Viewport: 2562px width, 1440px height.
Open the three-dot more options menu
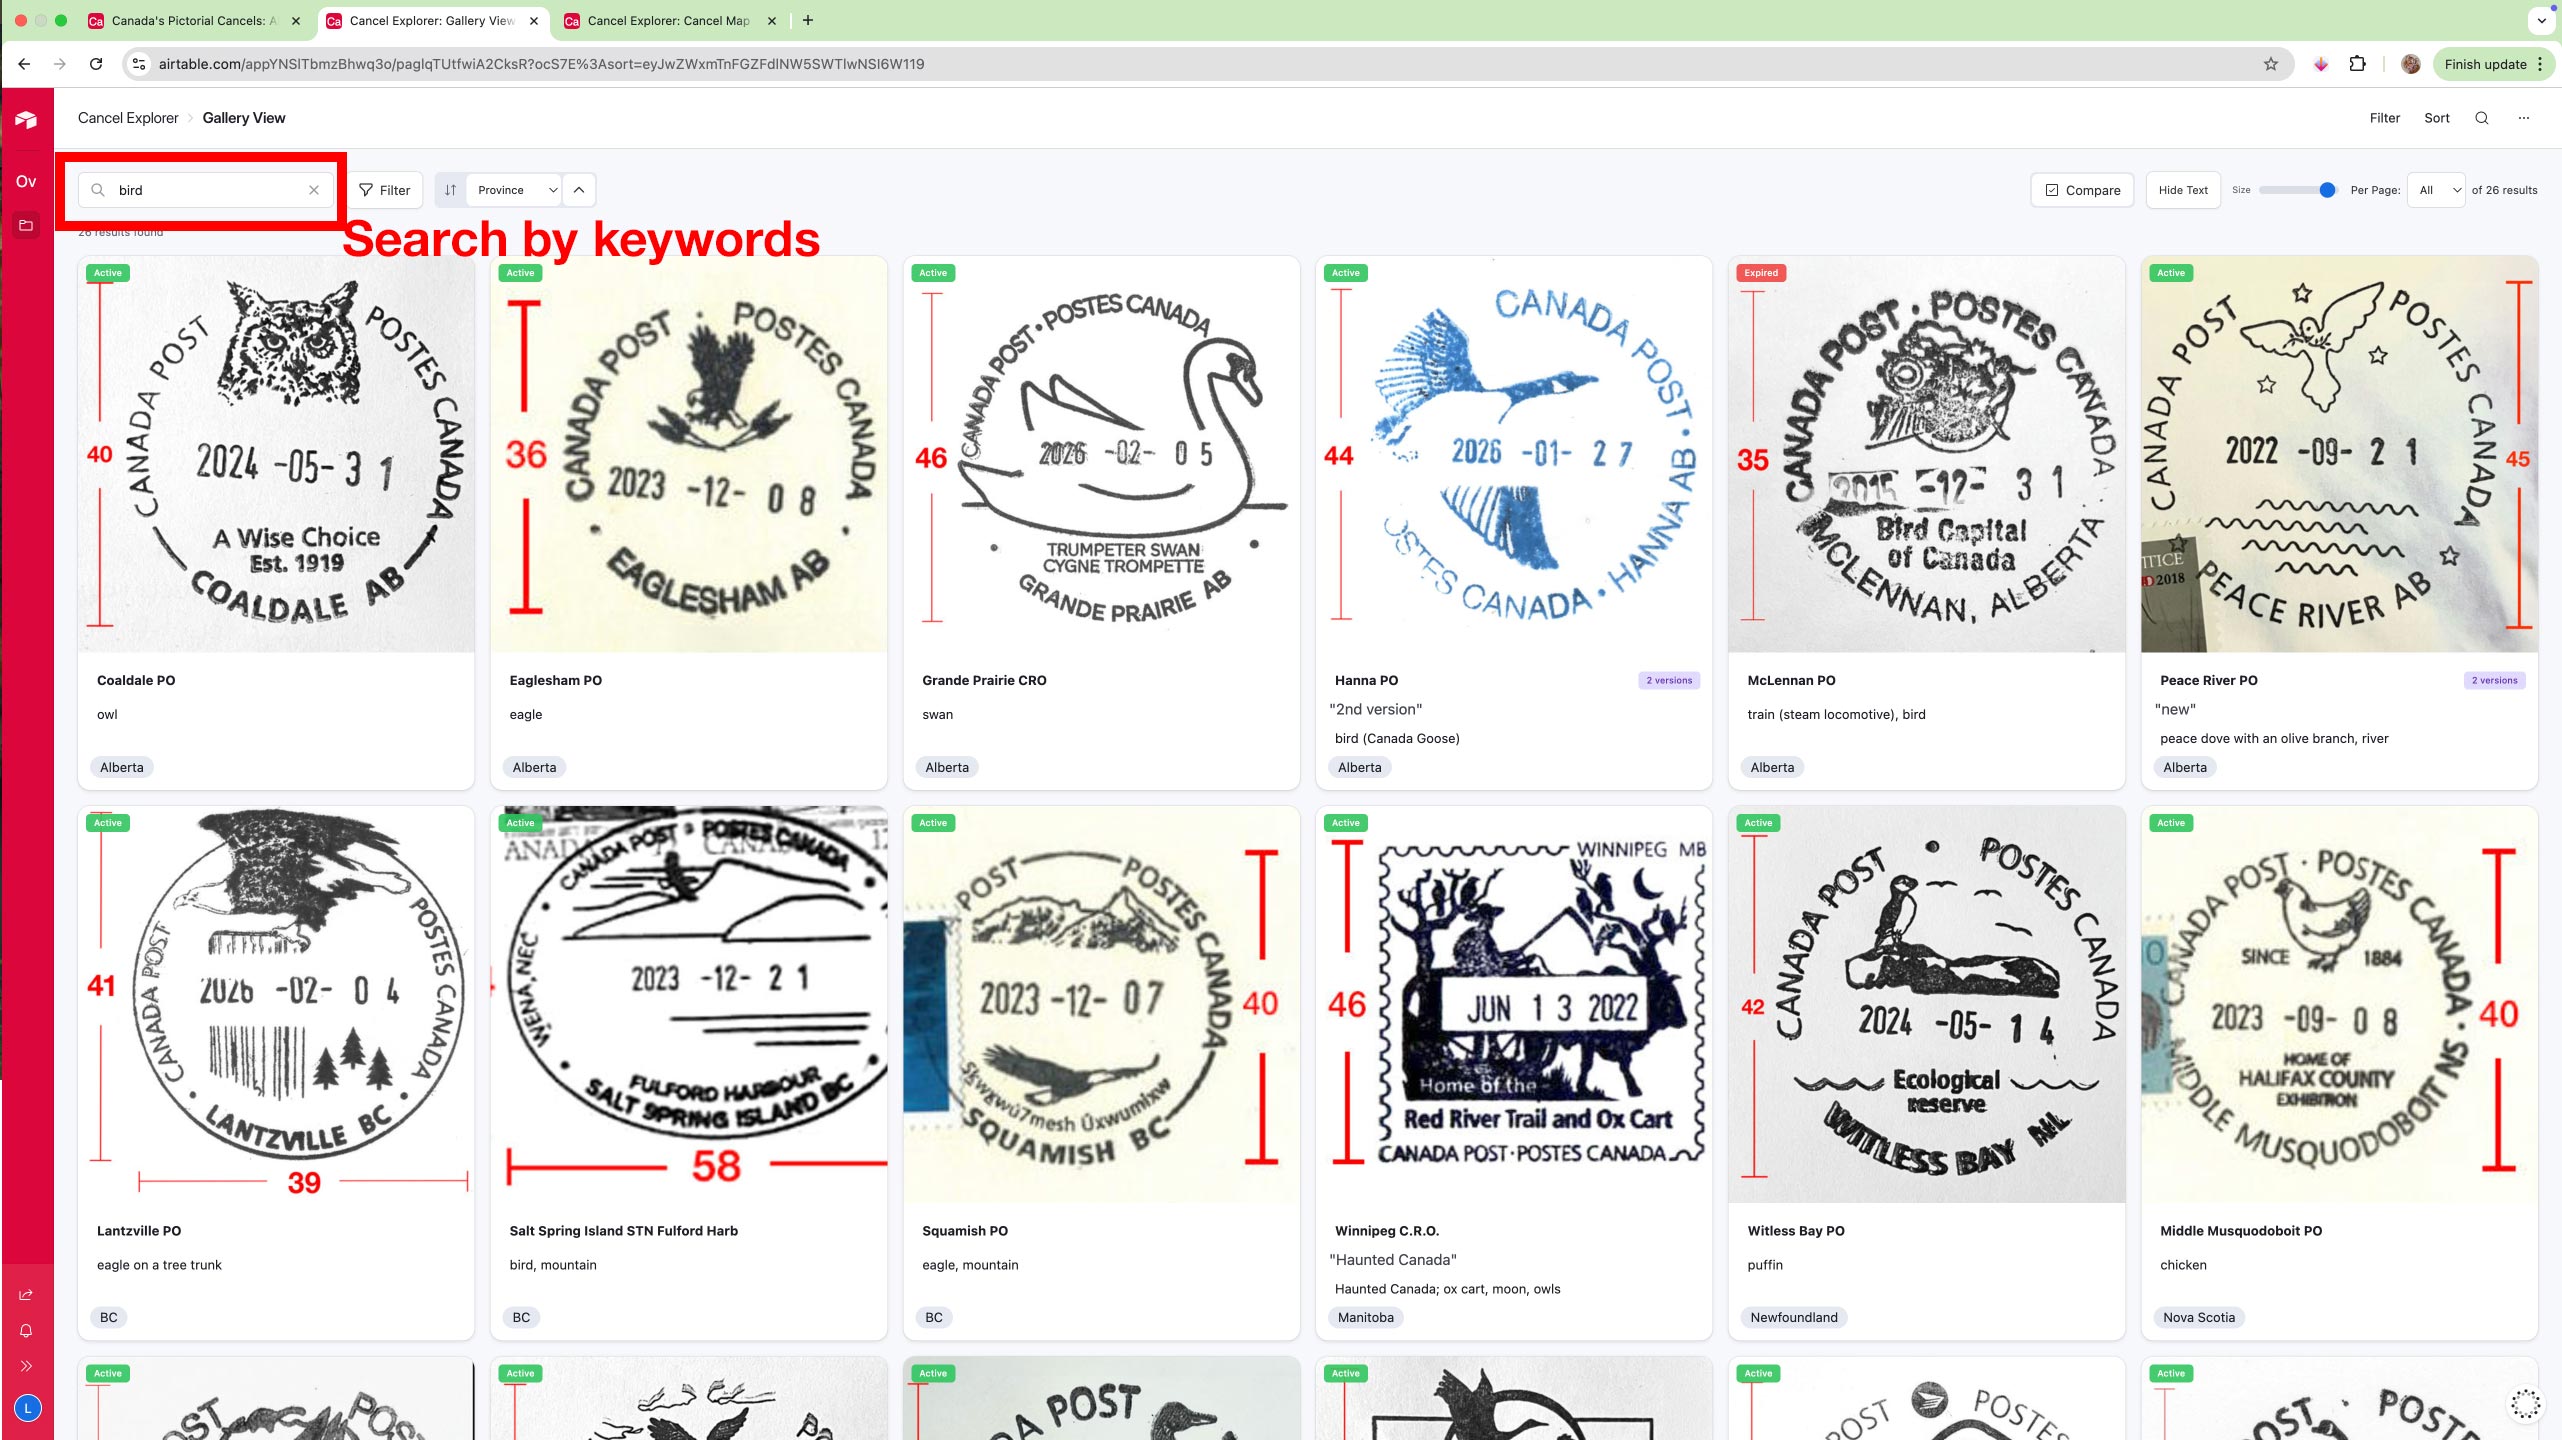[x=2524, y=118]
